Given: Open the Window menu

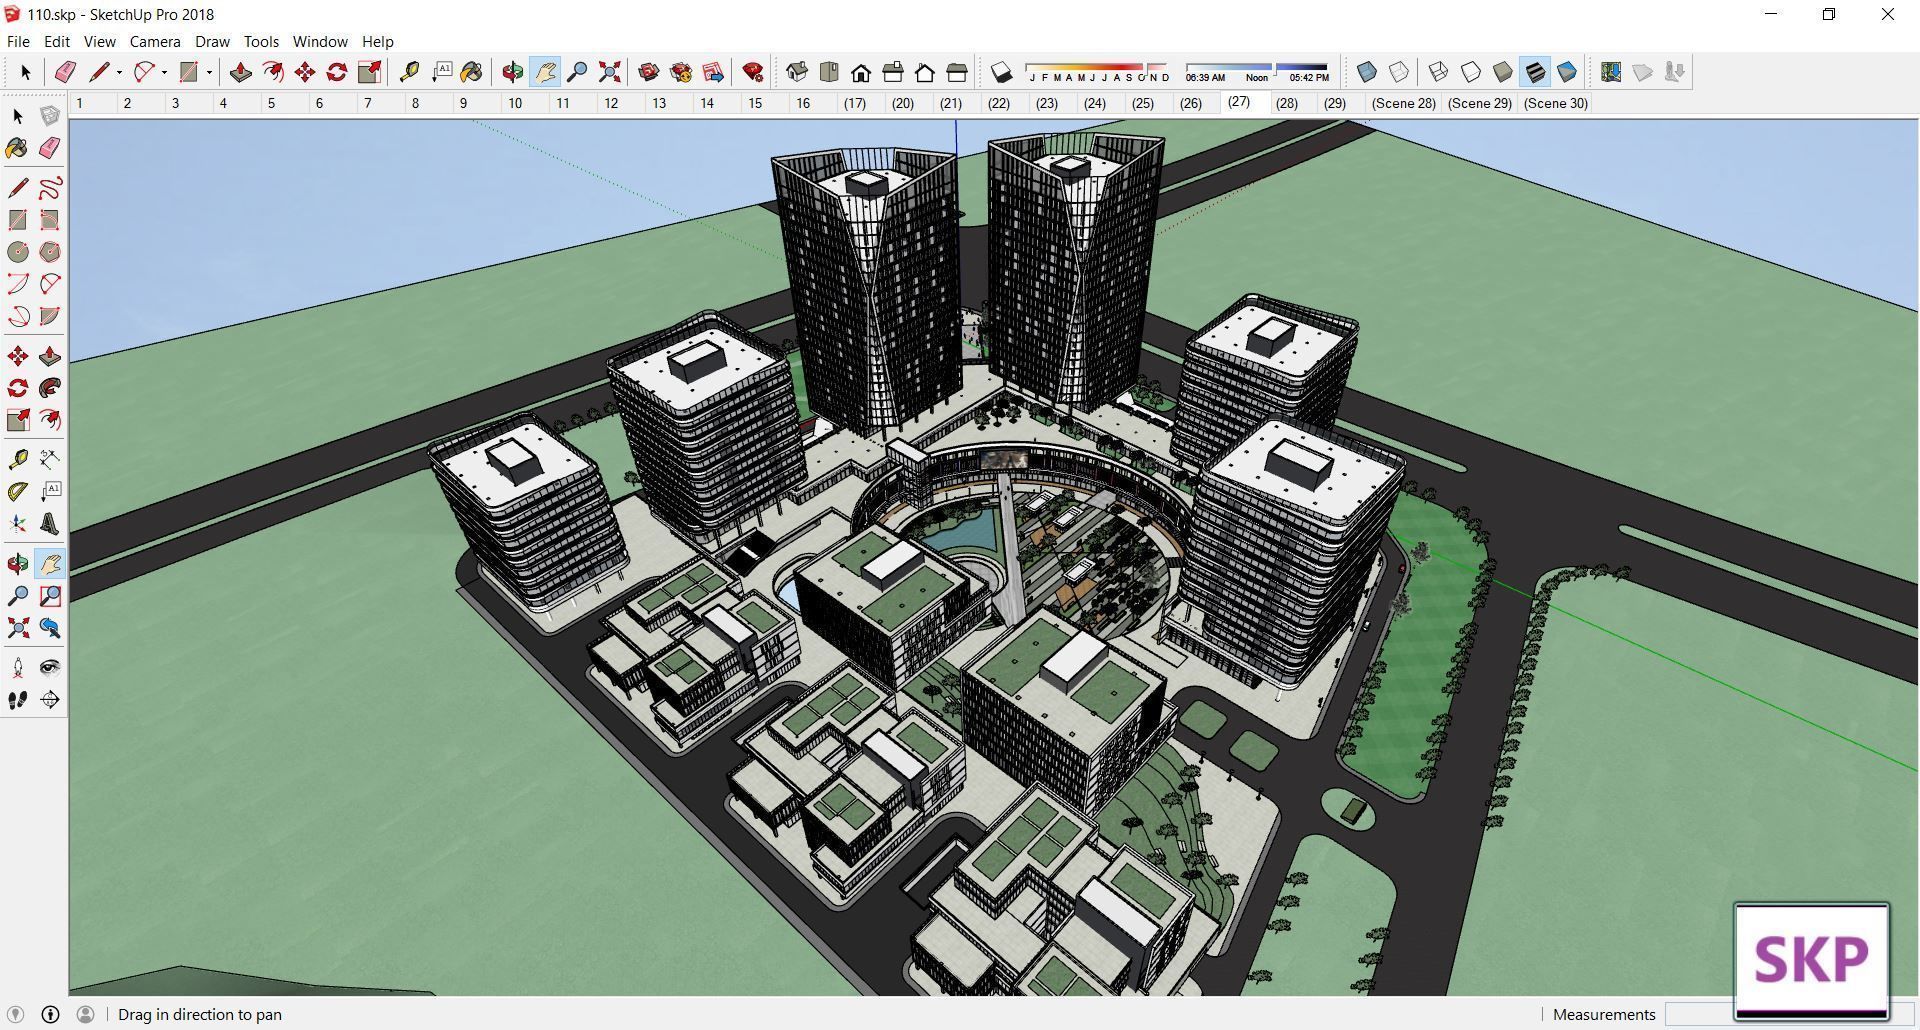Looking at the screenshot, I should pyautogui.click(x=320, y=41).
